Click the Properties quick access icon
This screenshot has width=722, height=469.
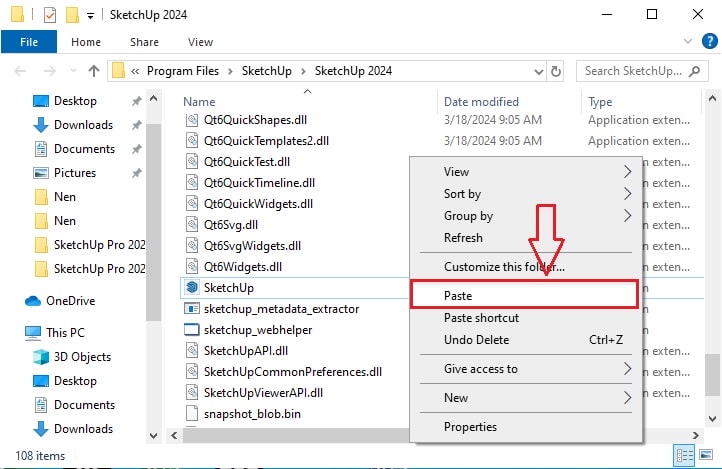point(50,15)
